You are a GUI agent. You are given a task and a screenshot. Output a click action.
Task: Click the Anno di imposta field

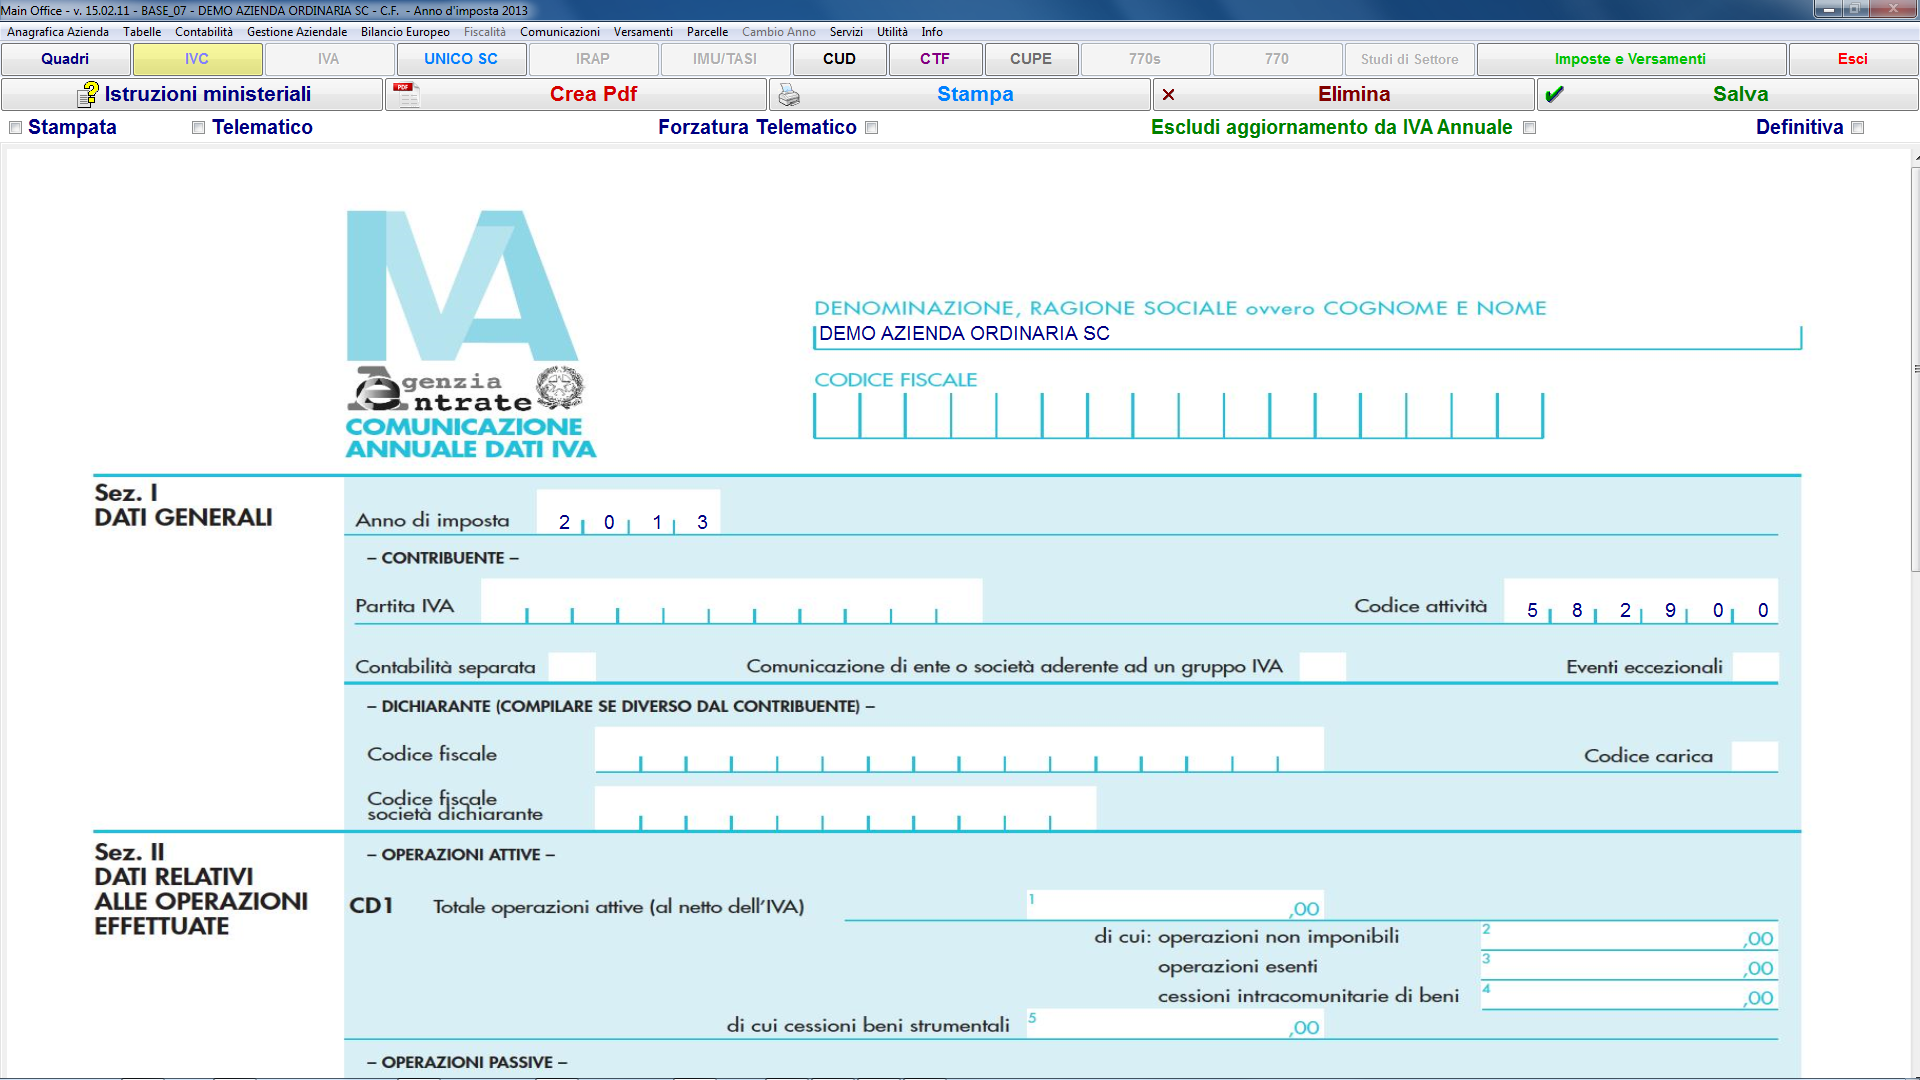(x=628, y=513)
